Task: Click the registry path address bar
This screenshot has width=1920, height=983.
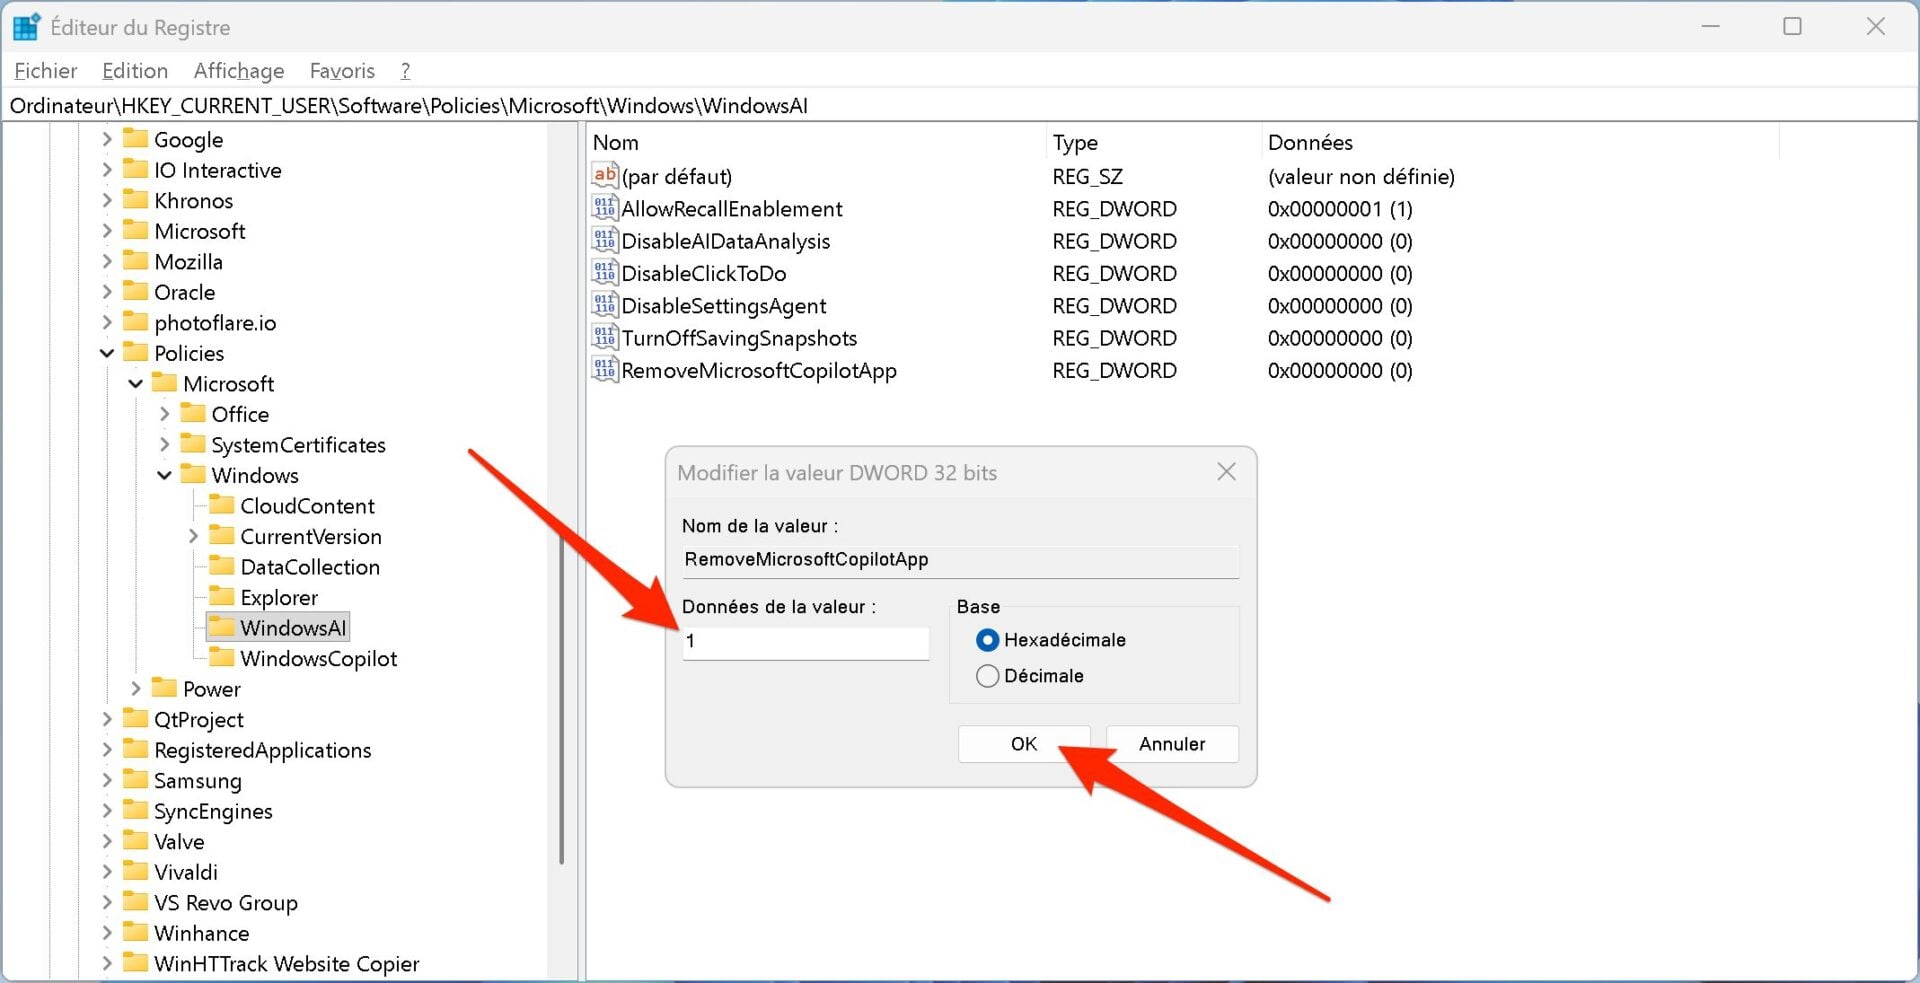Action: (x=960, y=105)
